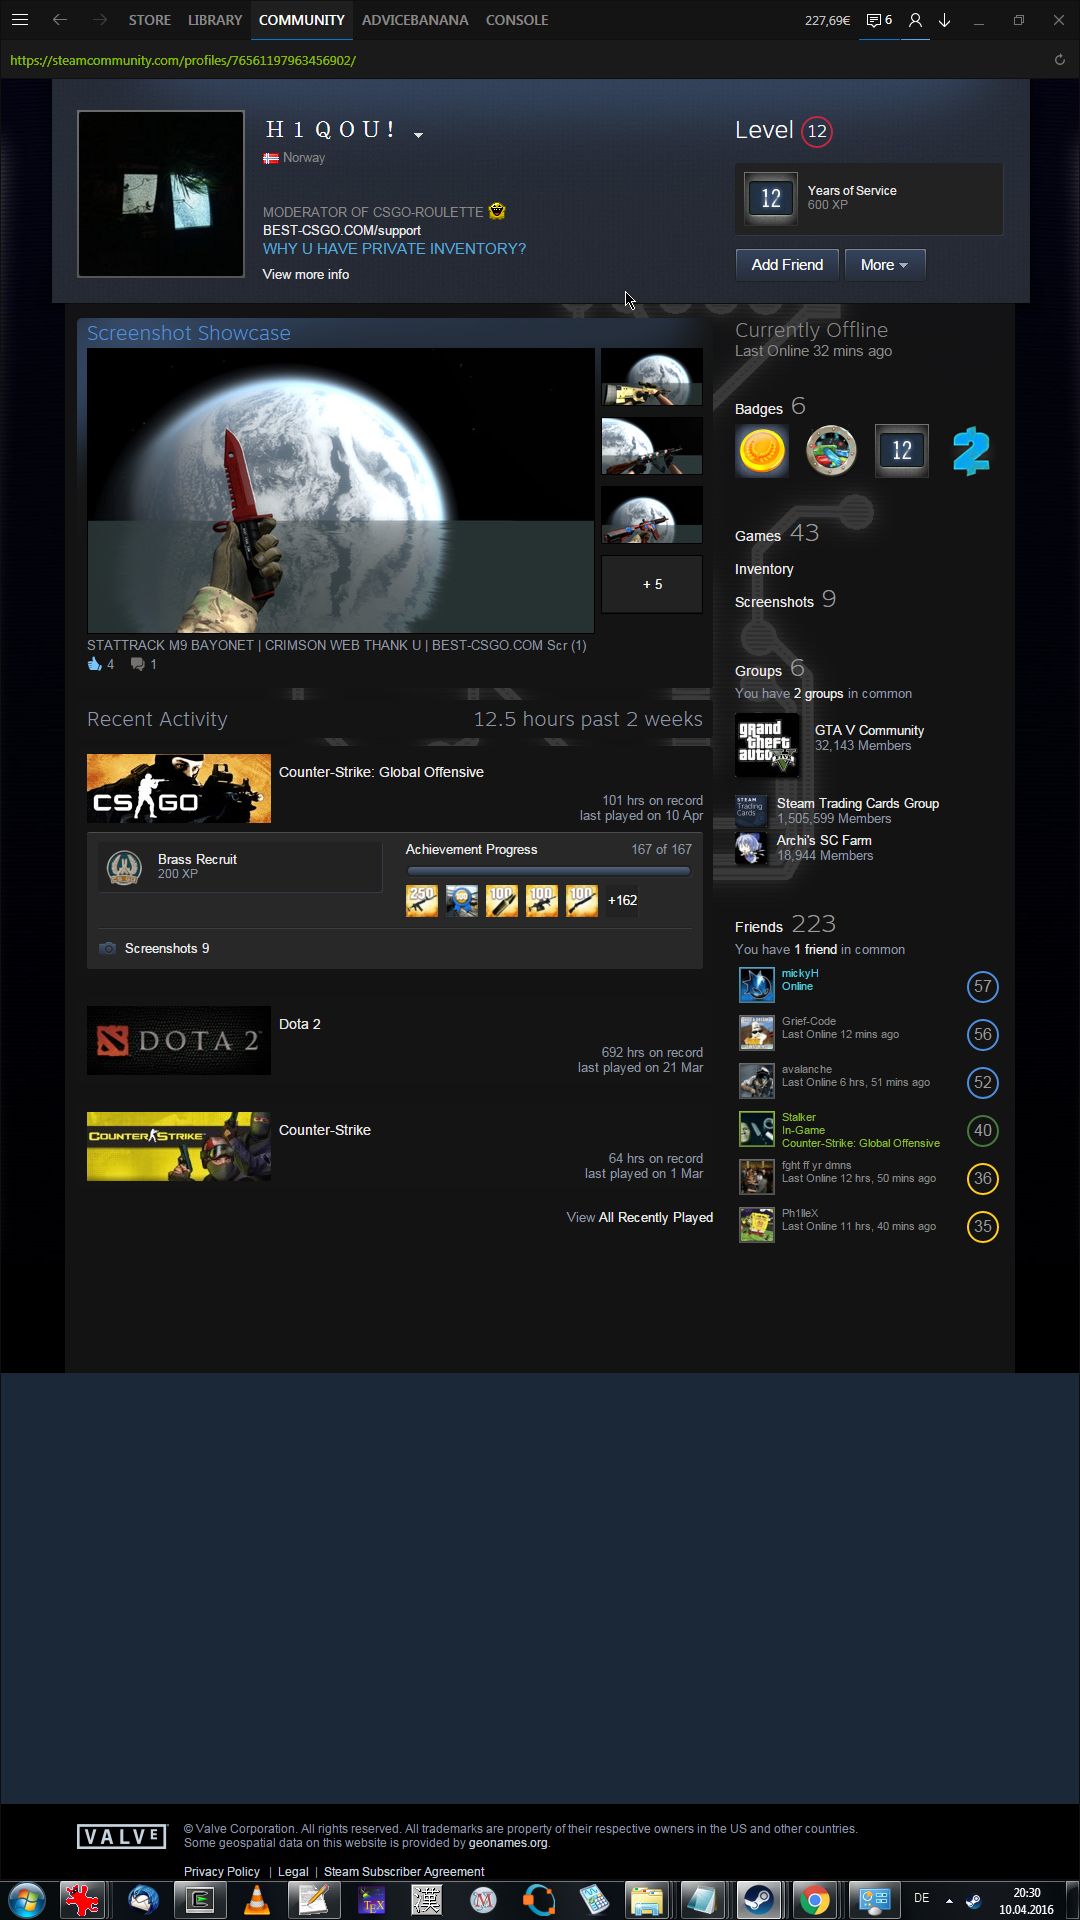Image resolution: width=1080 pixels, height=1920 pixels.
Task: Open the More dropdown button
Action: (884, 265)
